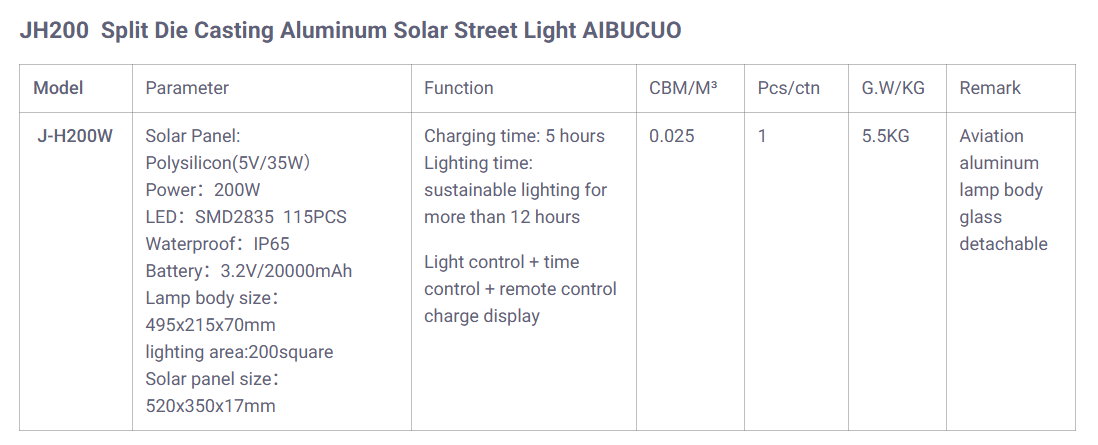
Task: Click the G.W/KG column header
Action: (893, 88)
